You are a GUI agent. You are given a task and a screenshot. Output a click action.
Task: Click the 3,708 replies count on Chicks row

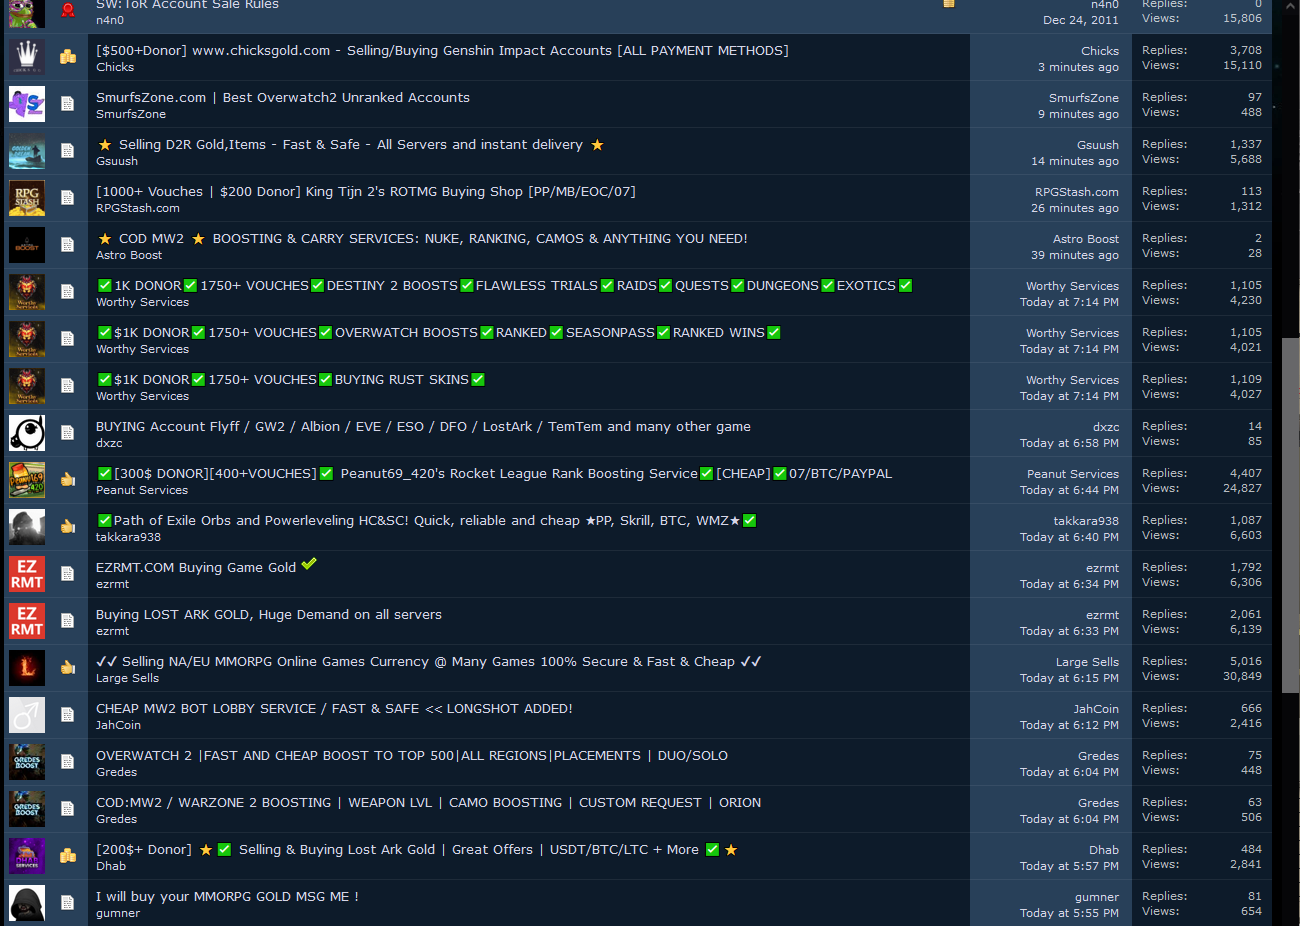pyautogui.click(x=1246, y=50)
